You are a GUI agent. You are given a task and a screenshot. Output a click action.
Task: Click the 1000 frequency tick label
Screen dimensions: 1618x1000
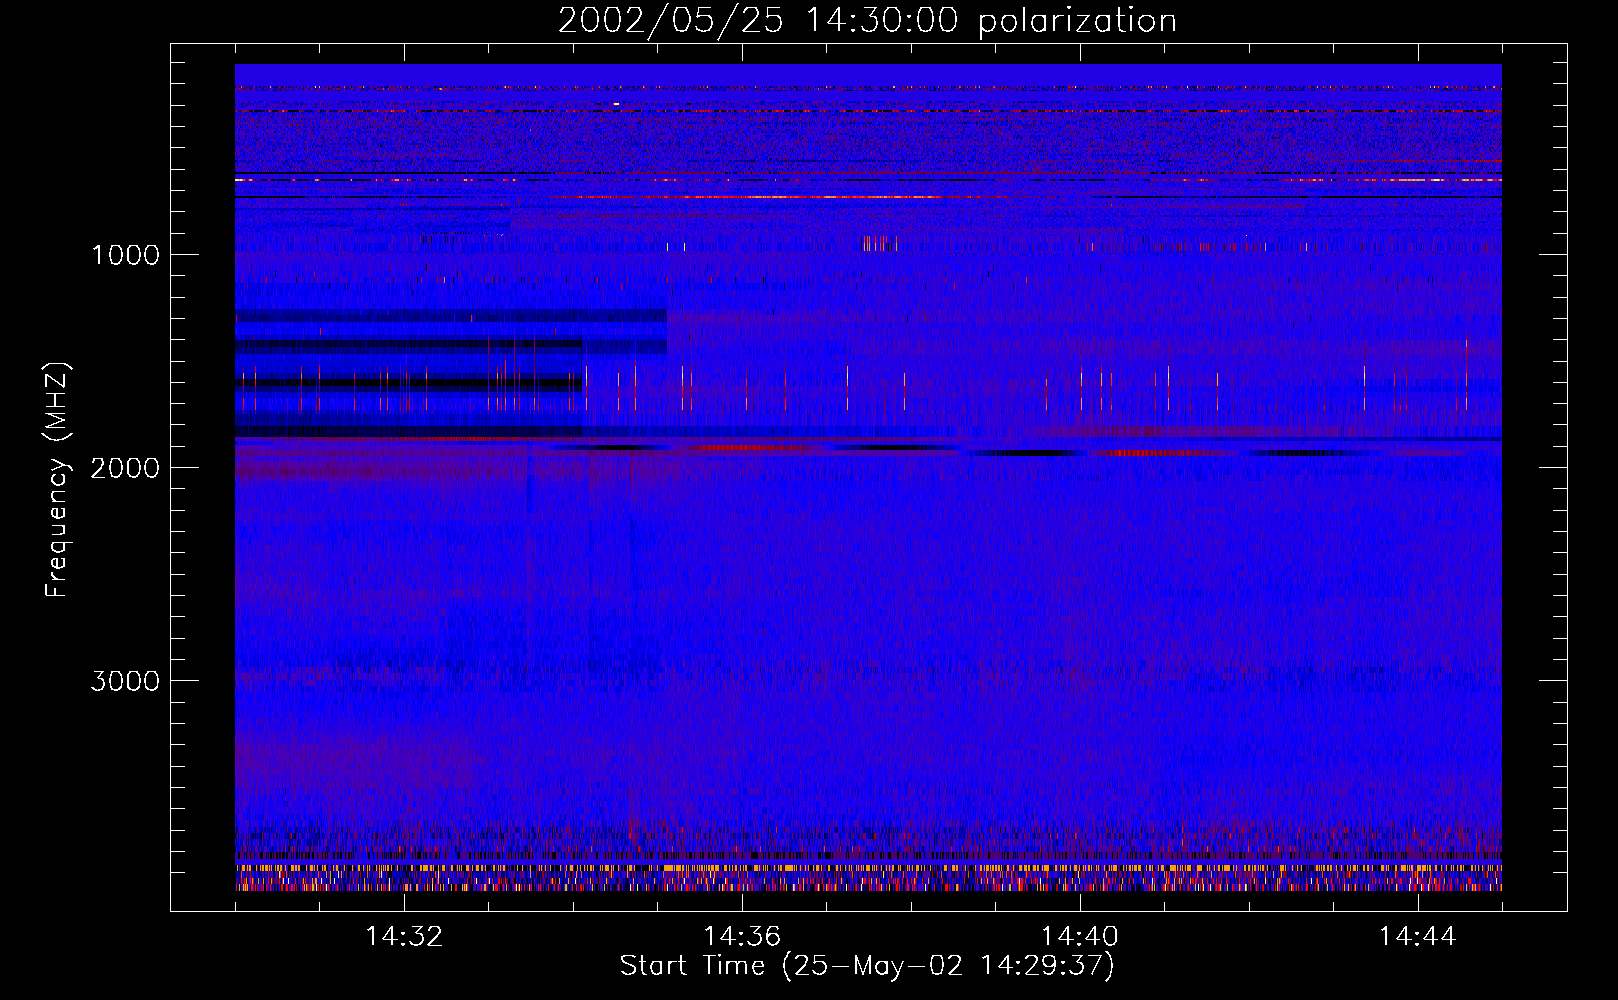(x=126, y=255)
